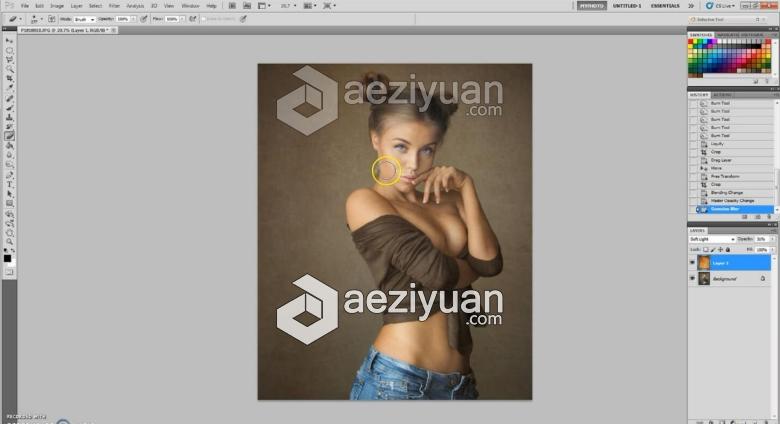Open the Arrange Documents dropdown
Viewport: 780px width, 424px height.
(310, 6)
